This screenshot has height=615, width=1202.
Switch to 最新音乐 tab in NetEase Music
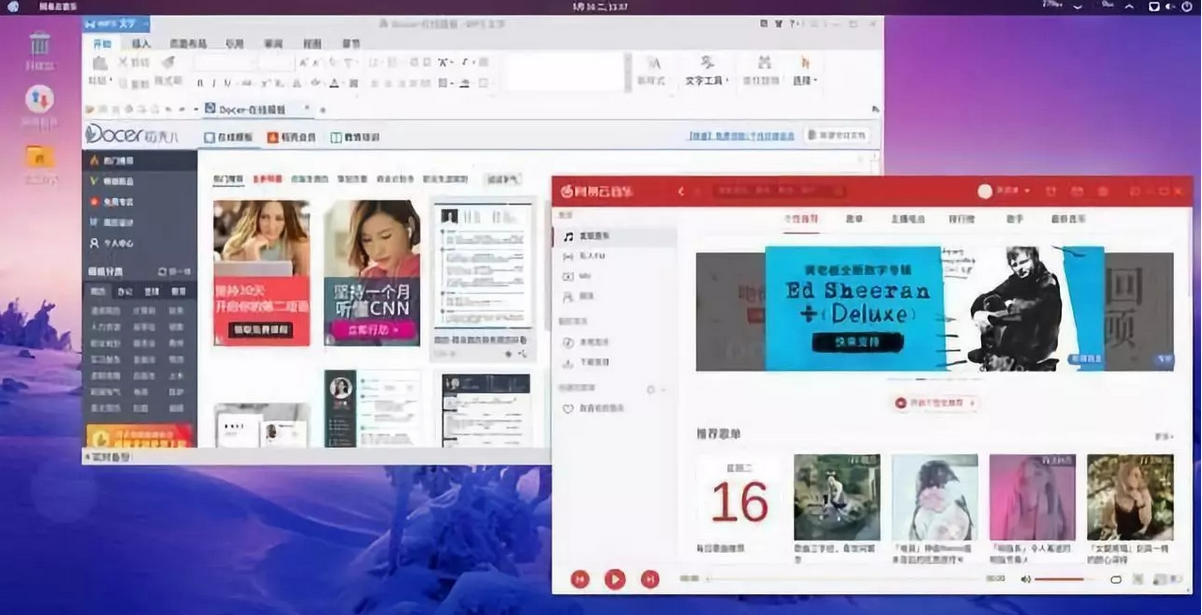1067,217
